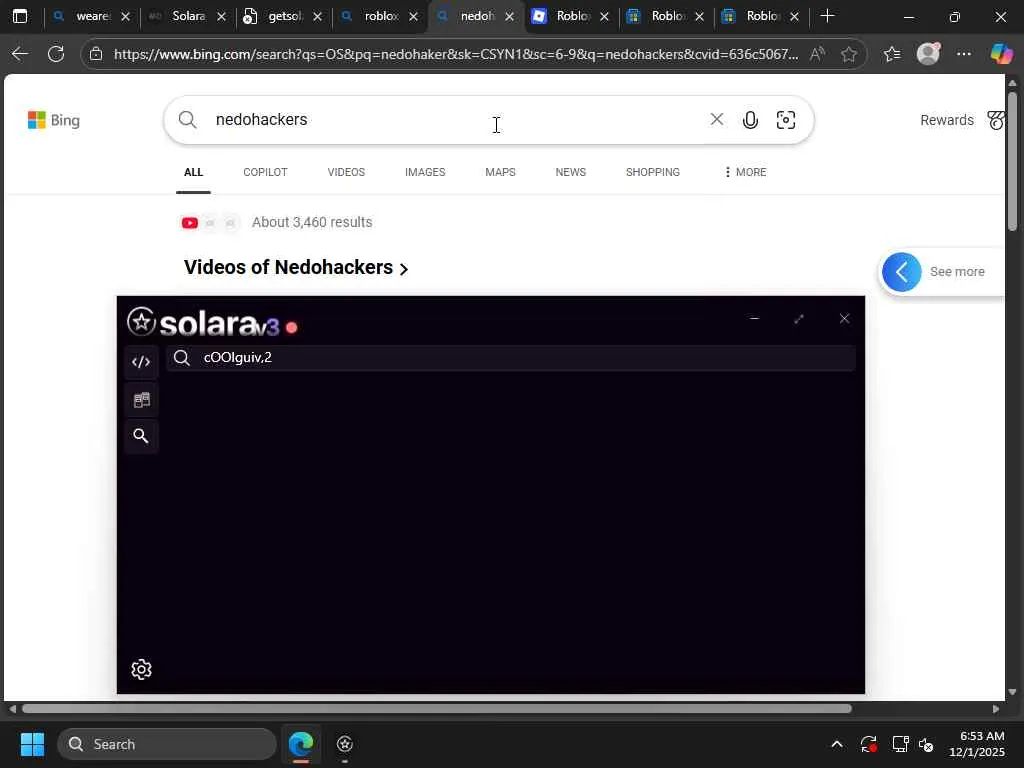Click the network status tray icon
Image resolution: width=1024 pixels, height=768 pixels.
tap(901, 744)
